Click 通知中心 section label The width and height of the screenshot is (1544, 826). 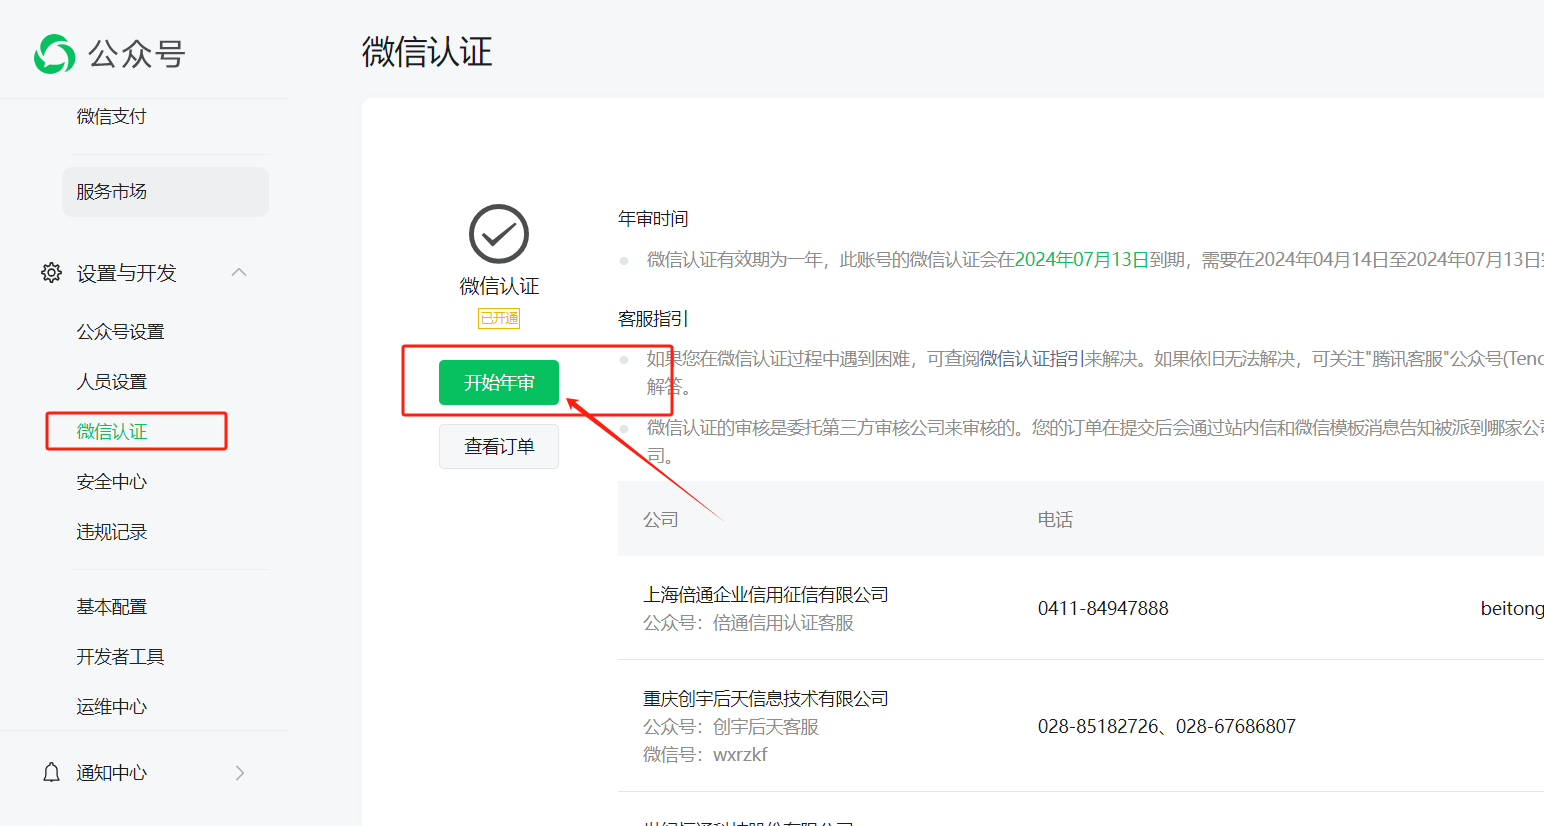tap(112, 773)
